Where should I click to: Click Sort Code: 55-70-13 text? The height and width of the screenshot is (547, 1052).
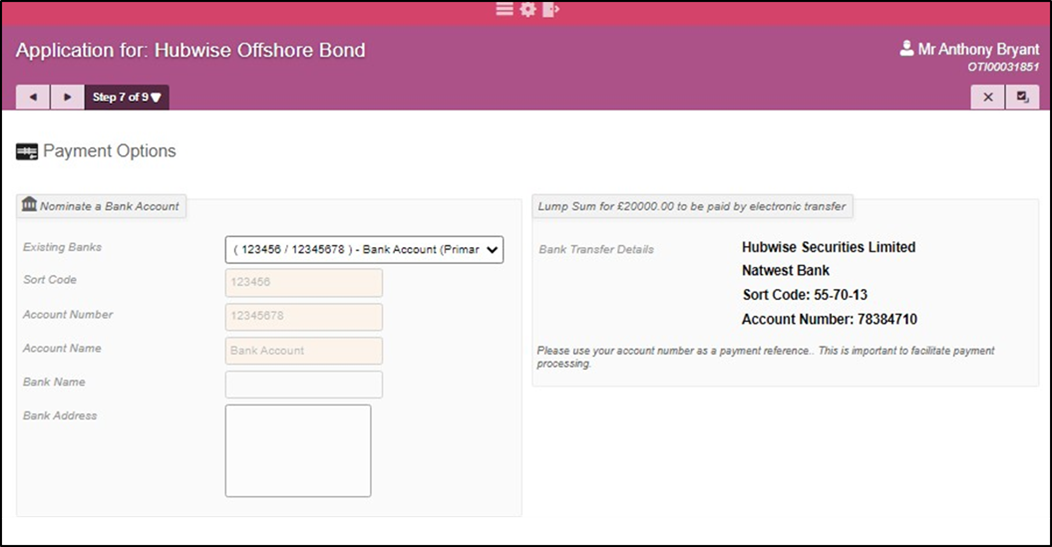pyautogui.click(x=805, y=295)
